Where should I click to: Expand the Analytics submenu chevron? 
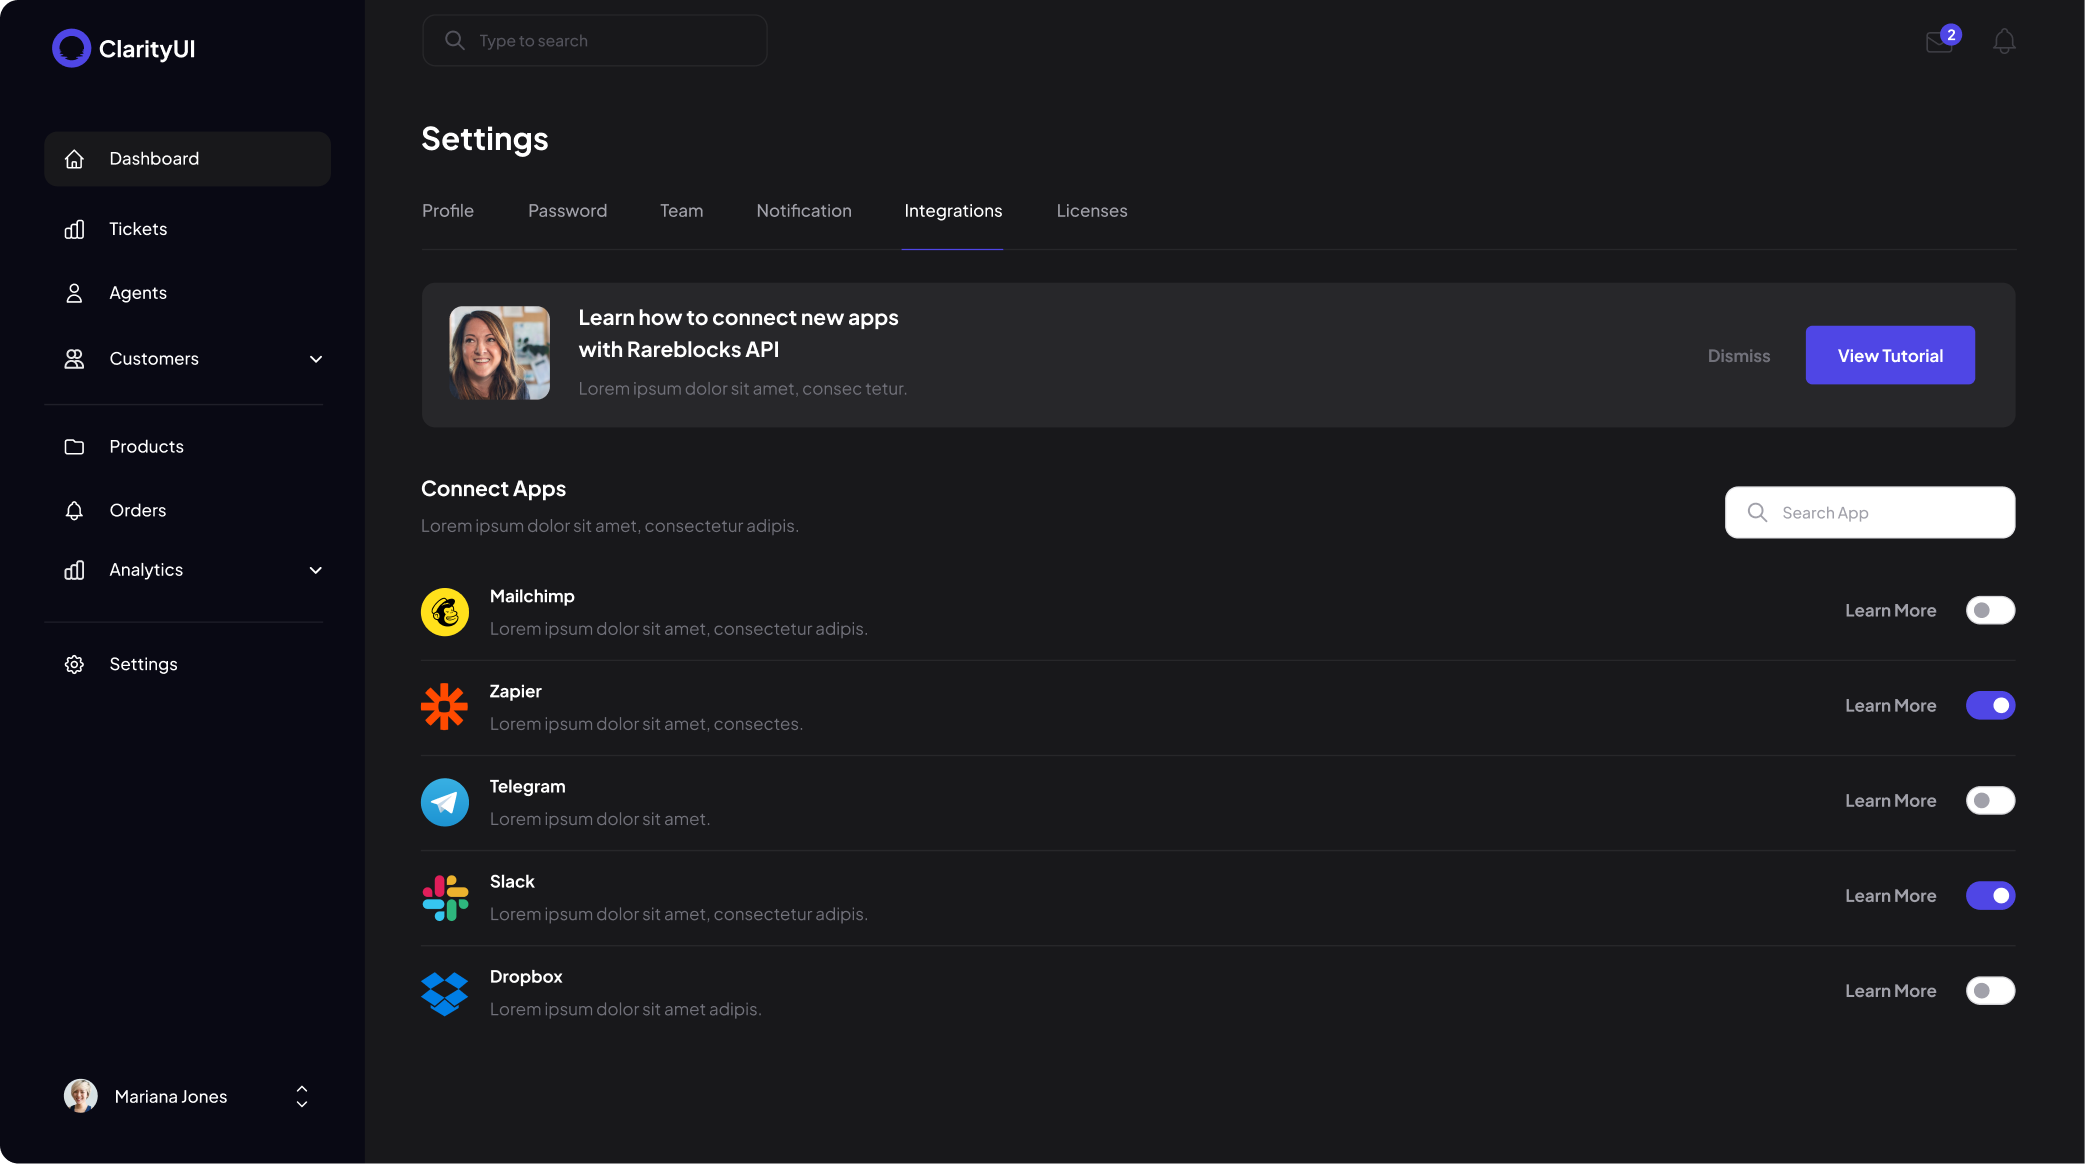(316, 570)
